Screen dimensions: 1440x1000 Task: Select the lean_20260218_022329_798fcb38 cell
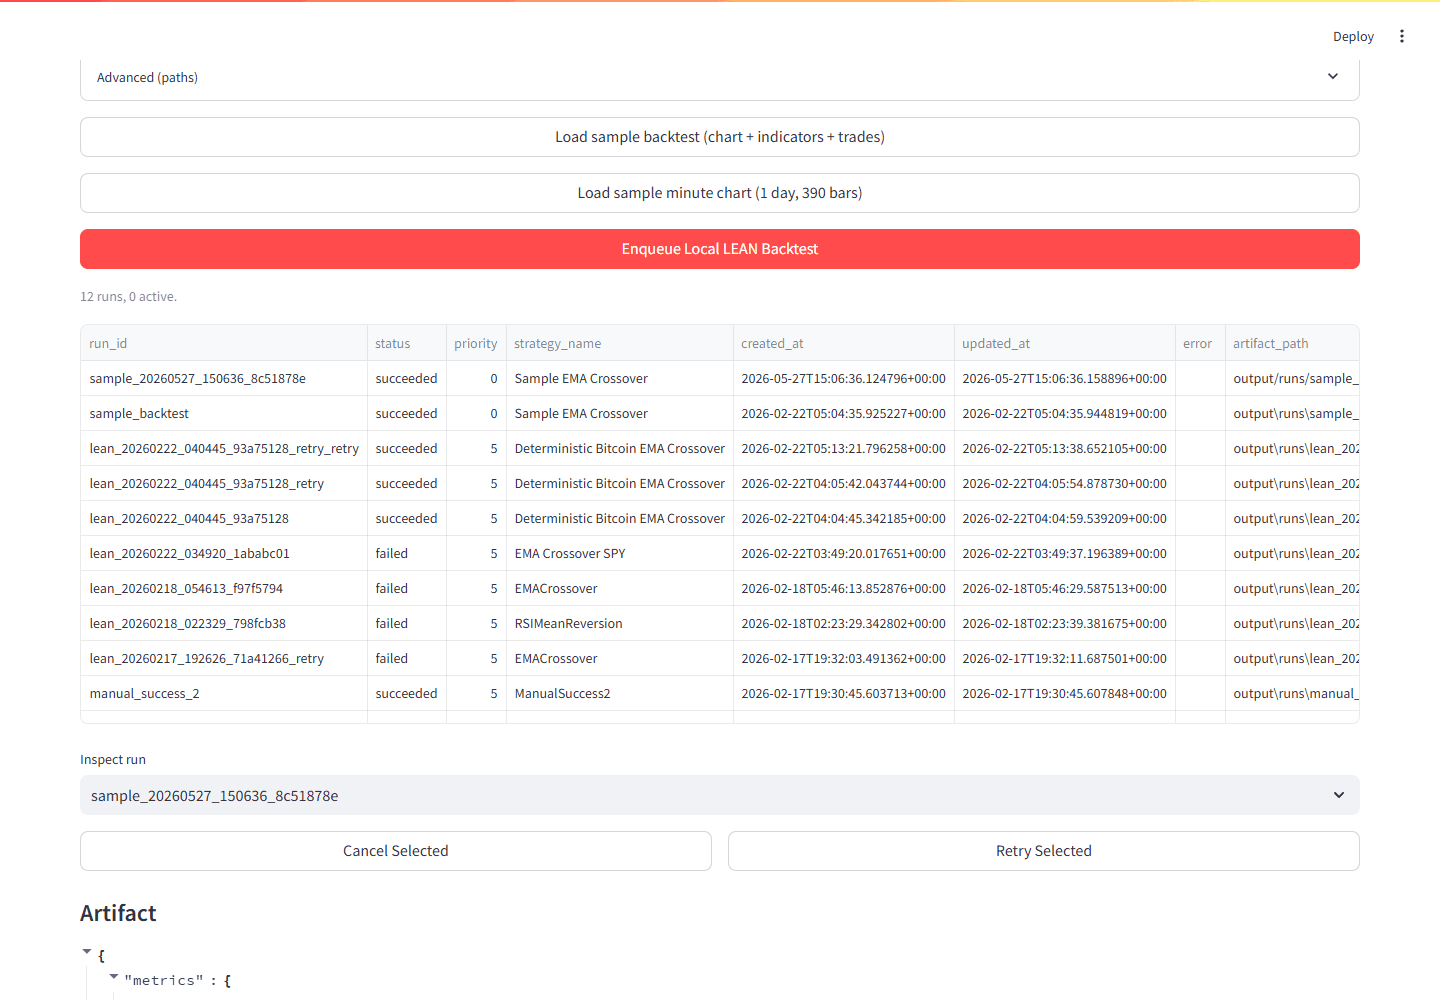(224, 623)
